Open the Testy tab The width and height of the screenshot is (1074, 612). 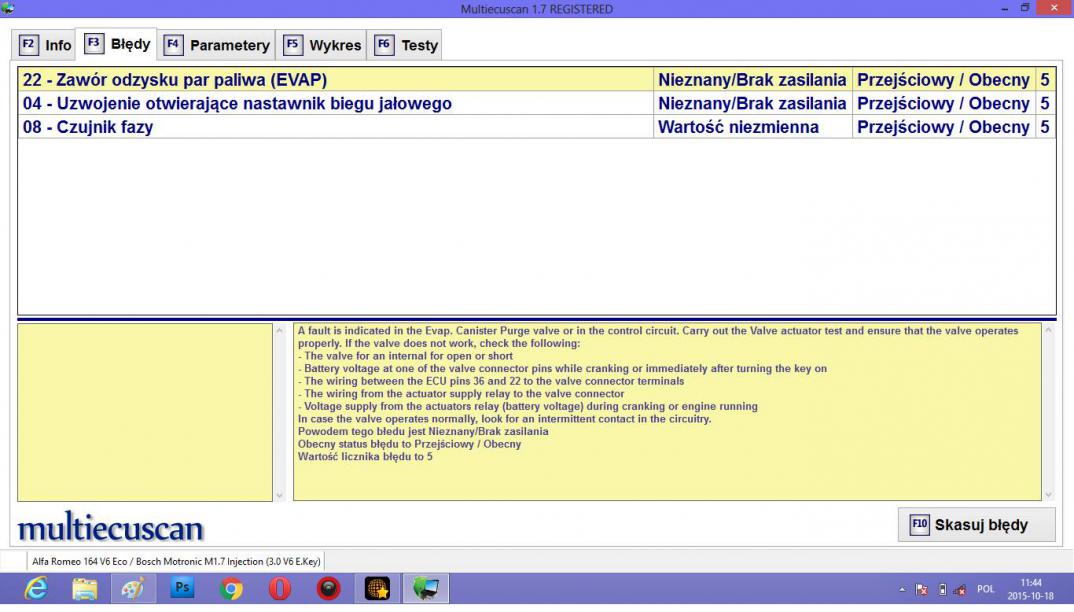click(x=408, y=45)
